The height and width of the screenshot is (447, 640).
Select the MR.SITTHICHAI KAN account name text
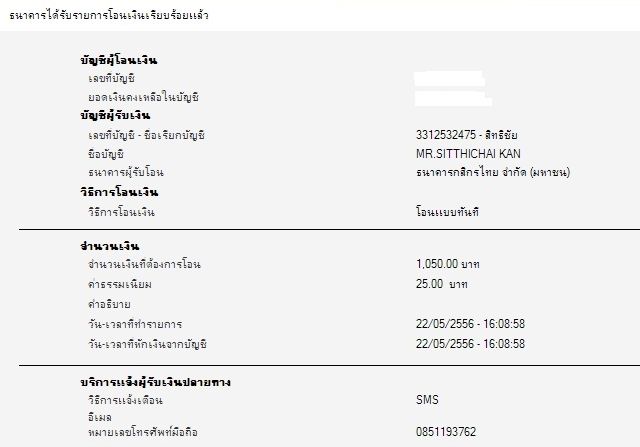[x=468, y=154]
